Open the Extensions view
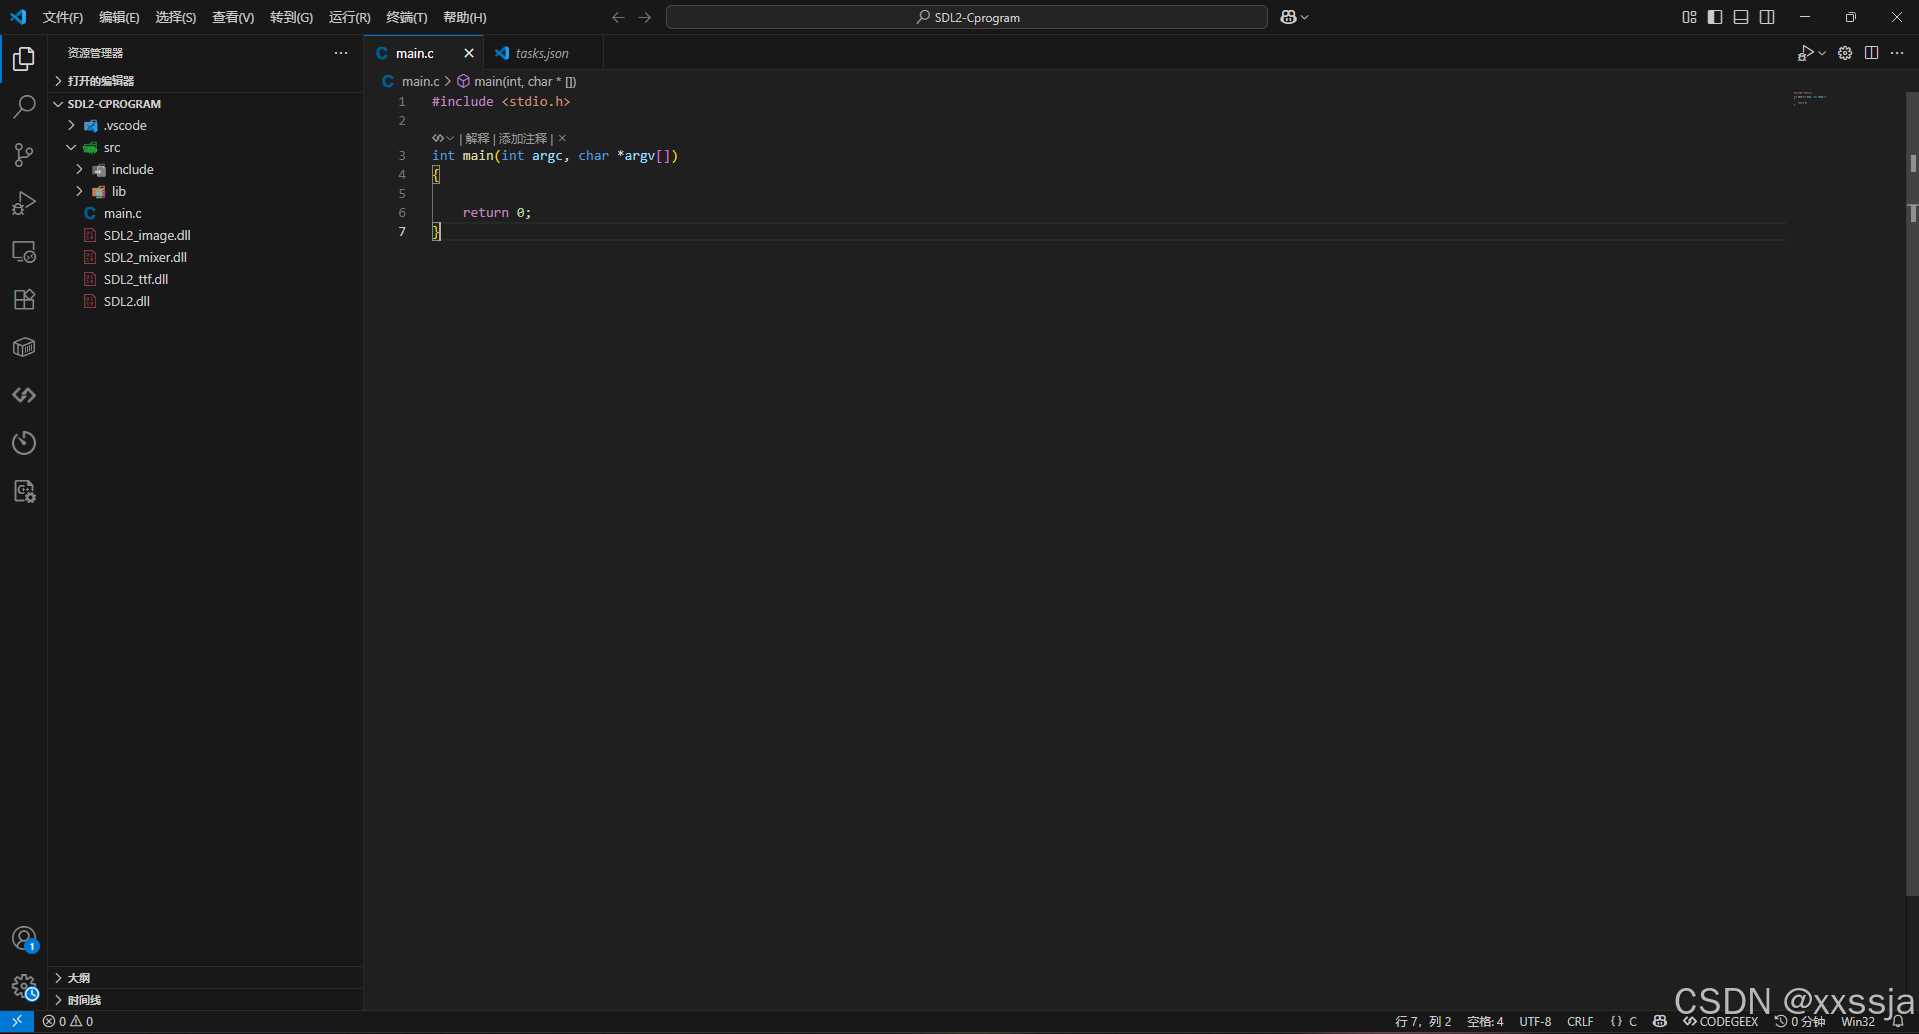Viewport: 1919px width, 1034px height. pos(24,299)
